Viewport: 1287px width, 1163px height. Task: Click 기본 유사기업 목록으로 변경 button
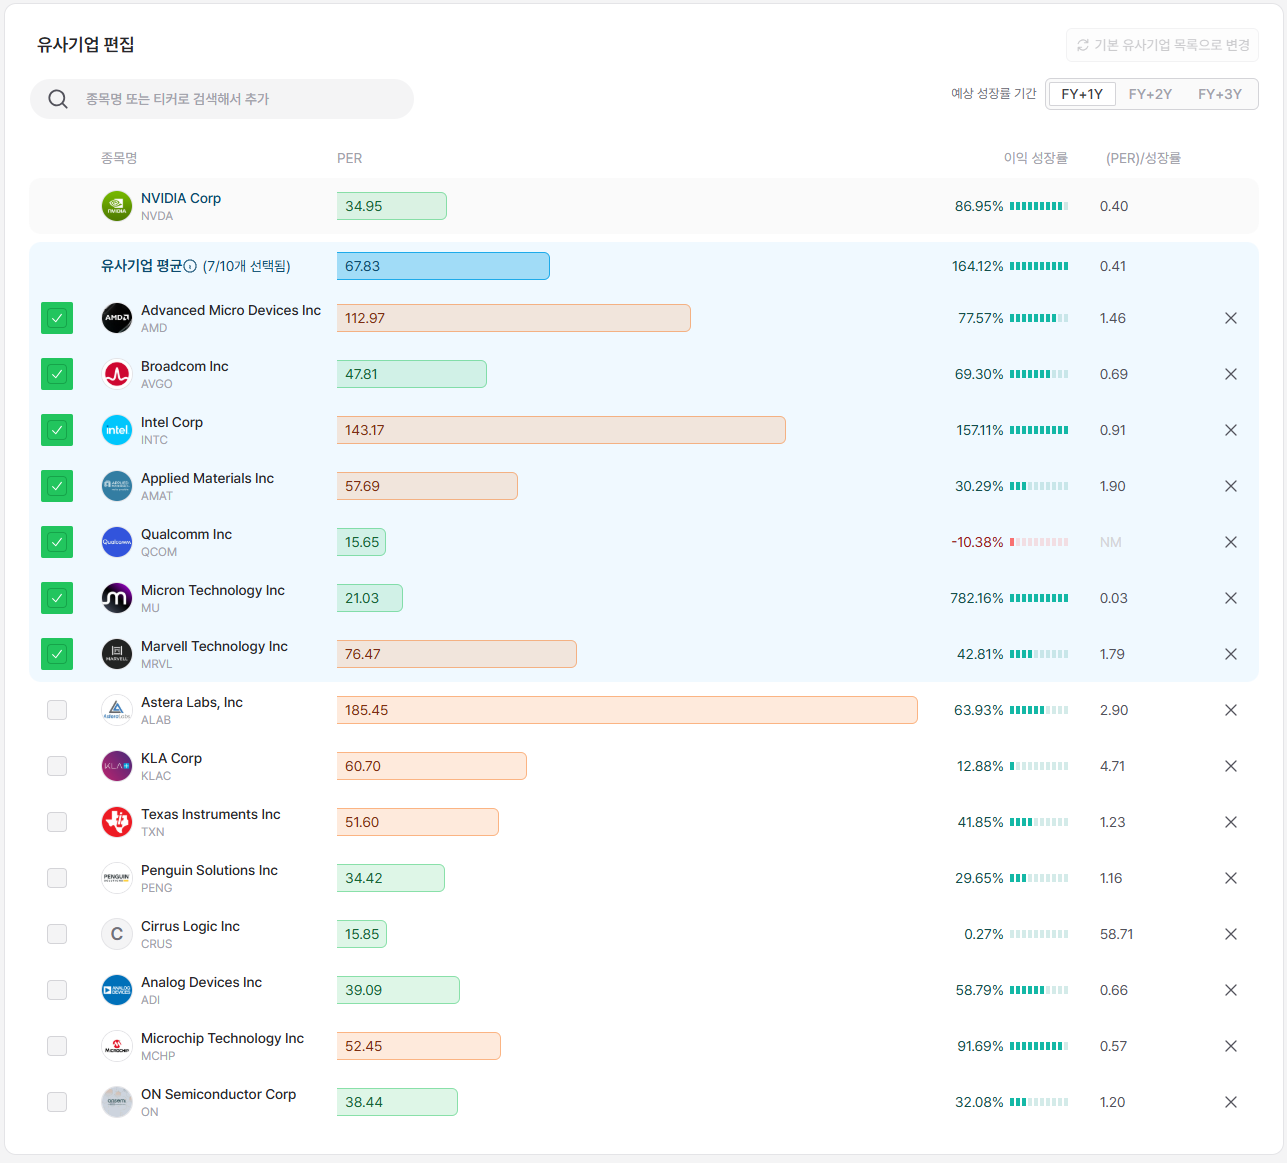1162,45
